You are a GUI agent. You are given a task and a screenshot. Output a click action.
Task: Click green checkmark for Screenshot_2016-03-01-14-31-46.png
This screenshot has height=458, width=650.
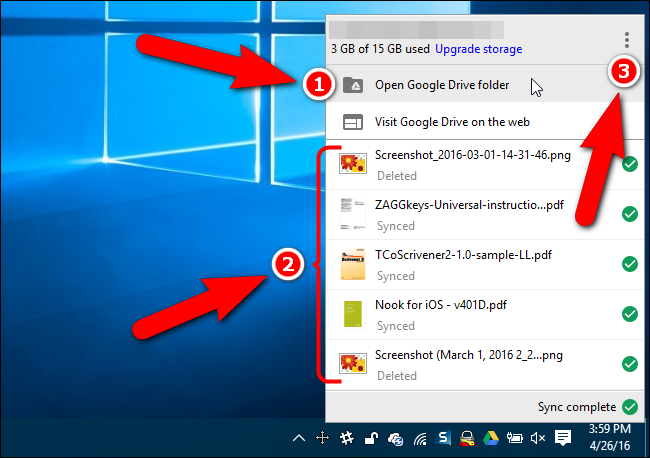pos(630,164)
